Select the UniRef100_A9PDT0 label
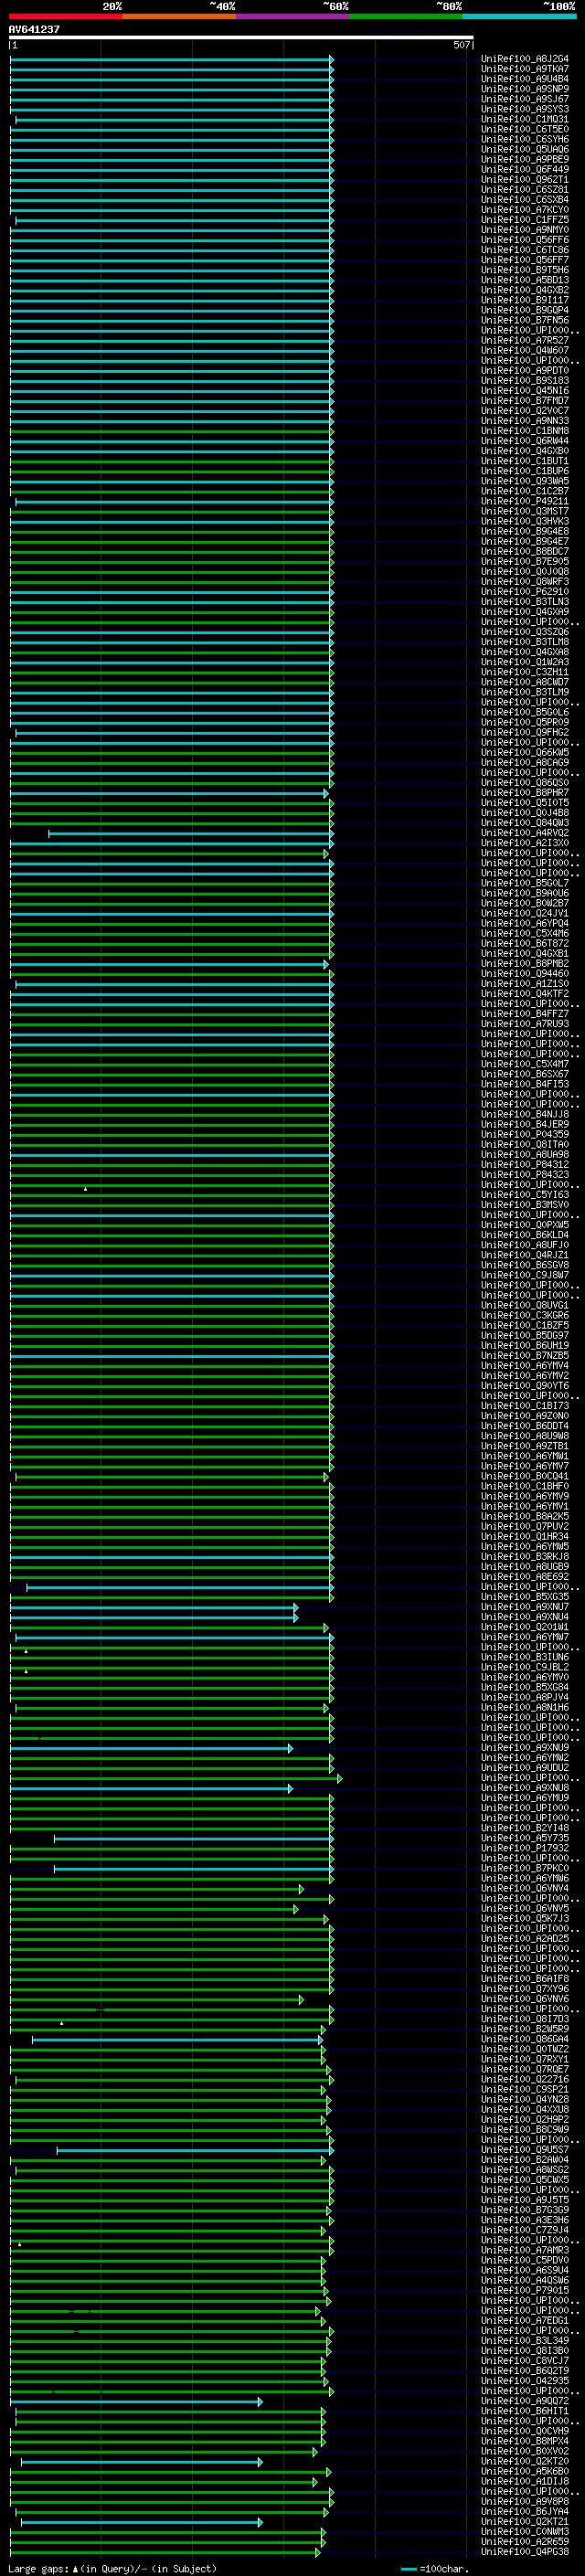Image resolution: width=585 pixels, height=2576 pixels. click(525, 371)
